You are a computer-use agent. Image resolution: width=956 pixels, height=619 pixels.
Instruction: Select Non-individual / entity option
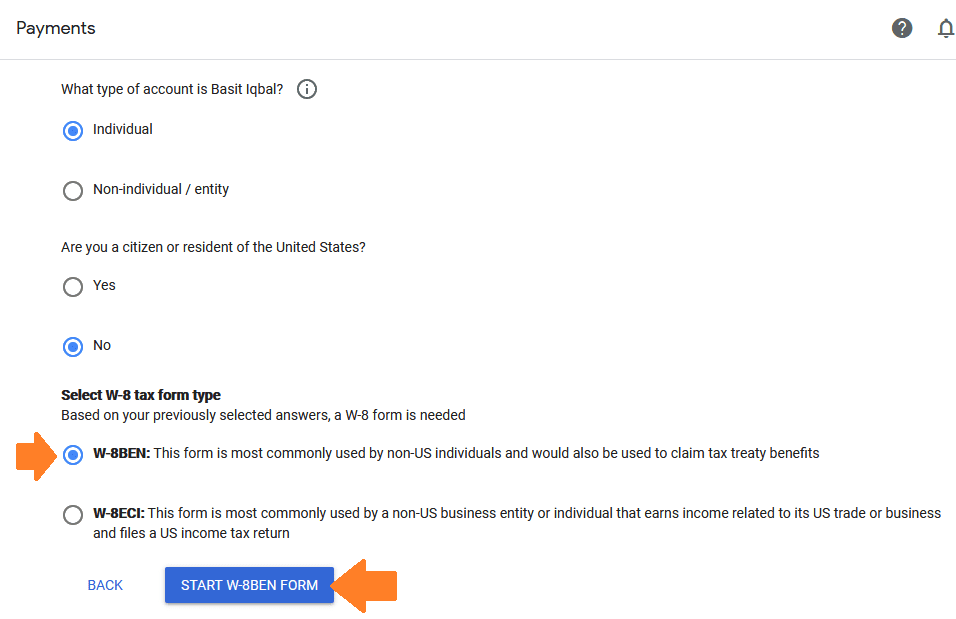coord(73,190)
